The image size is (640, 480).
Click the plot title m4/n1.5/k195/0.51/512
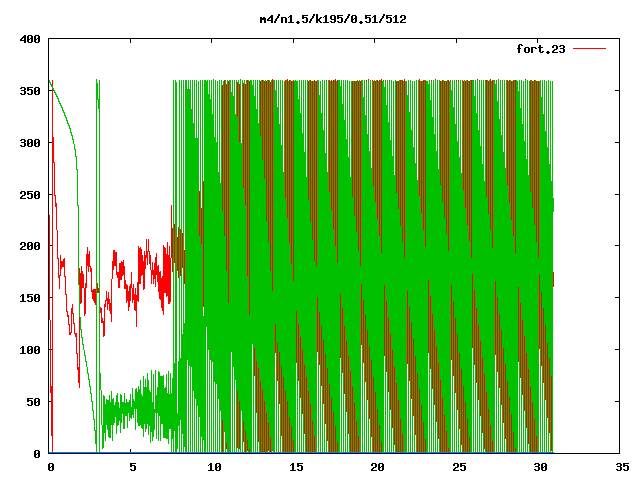tap(333, 19)
